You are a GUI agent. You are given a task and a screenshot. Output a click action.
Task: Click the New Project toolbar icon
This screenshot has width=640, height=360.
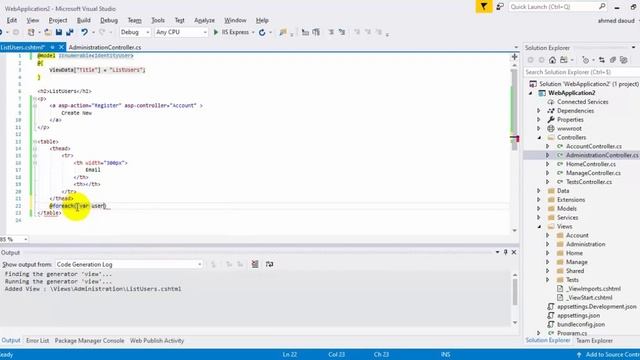click(31, 32)
